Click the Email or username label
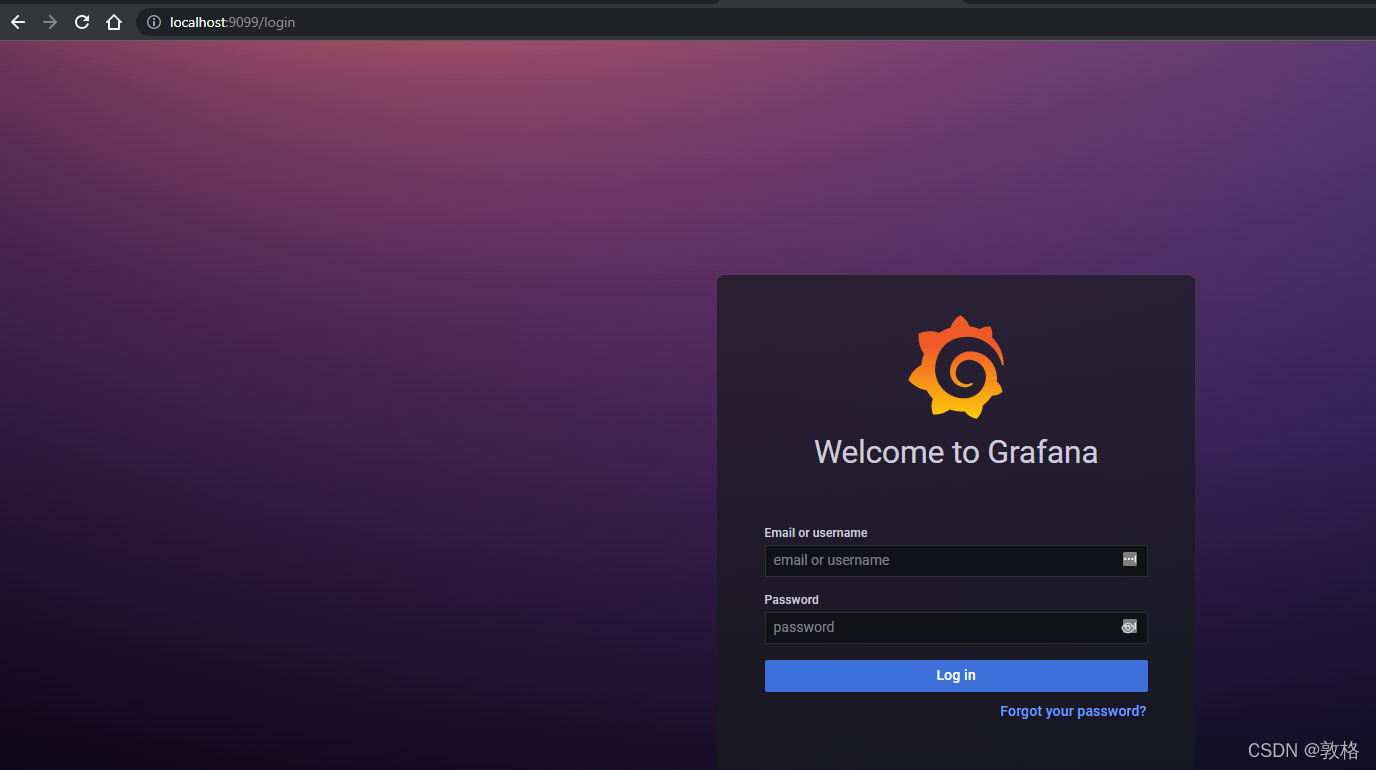This screenshot has width=1376, height=770. tap(815, 532)
